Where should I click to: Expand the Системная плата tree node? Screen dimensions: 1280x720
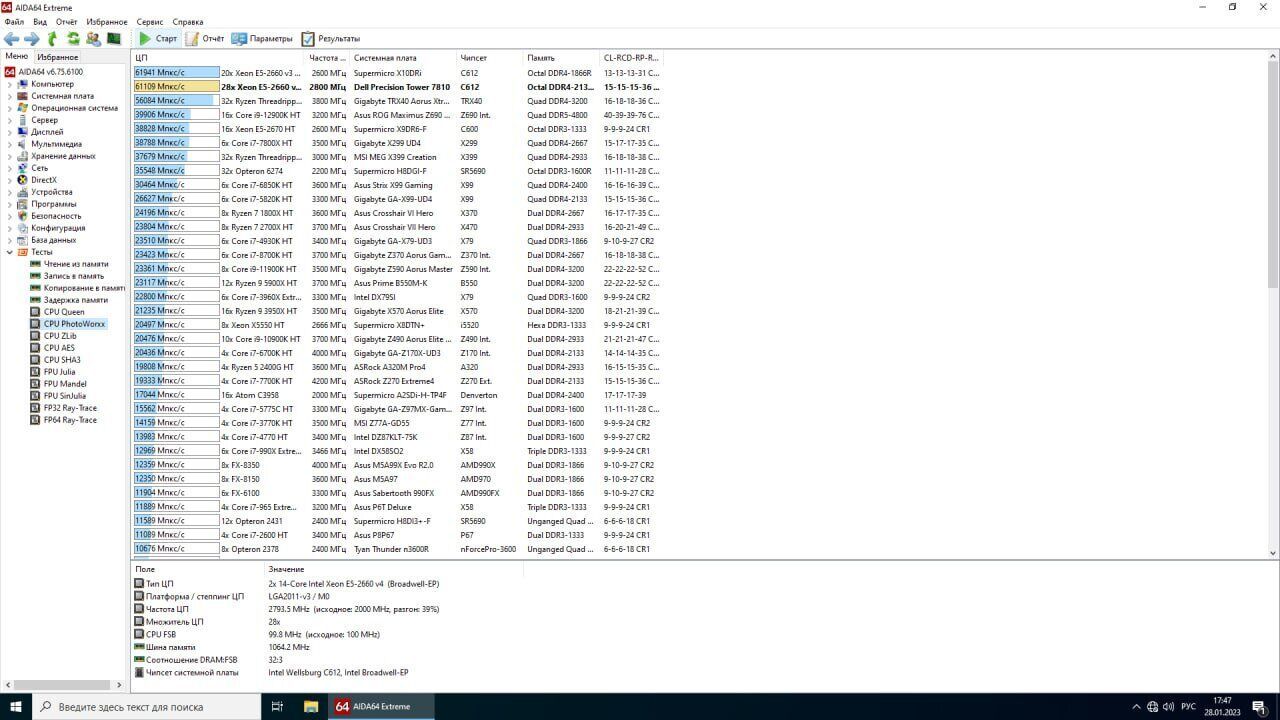(10, 96)
